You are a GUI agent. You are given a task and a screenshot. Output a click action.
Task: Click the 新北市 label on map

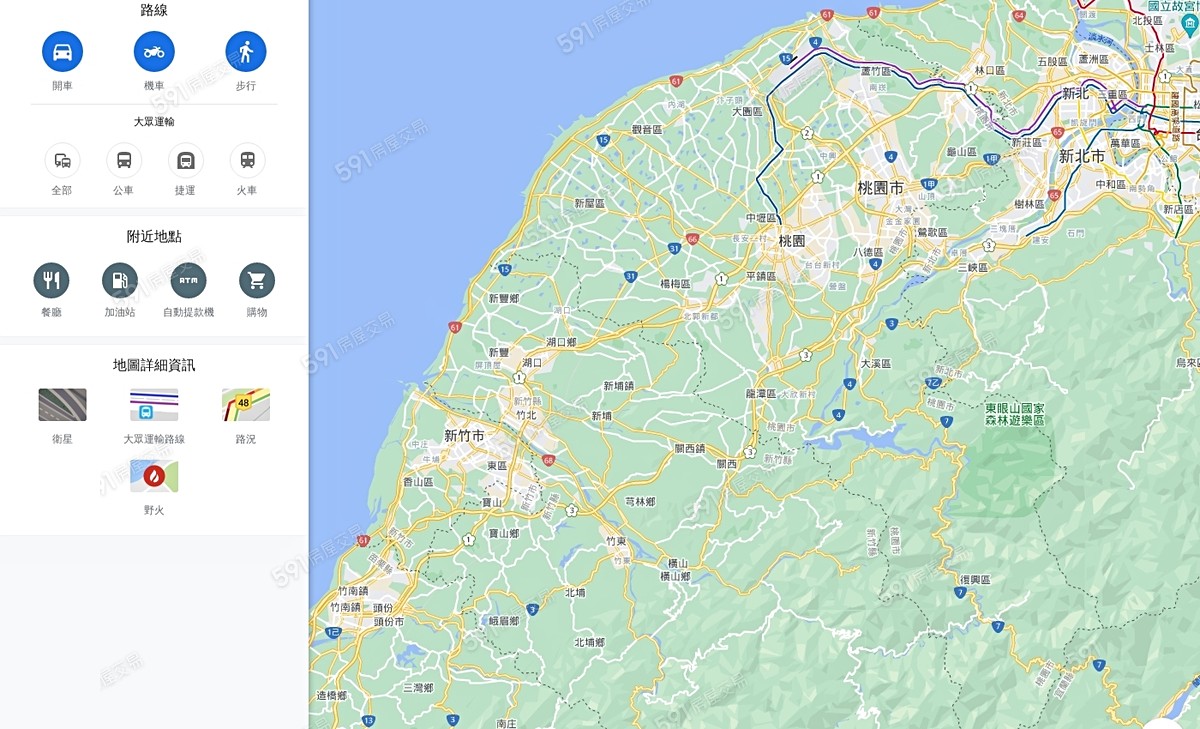pos(1082,156)
